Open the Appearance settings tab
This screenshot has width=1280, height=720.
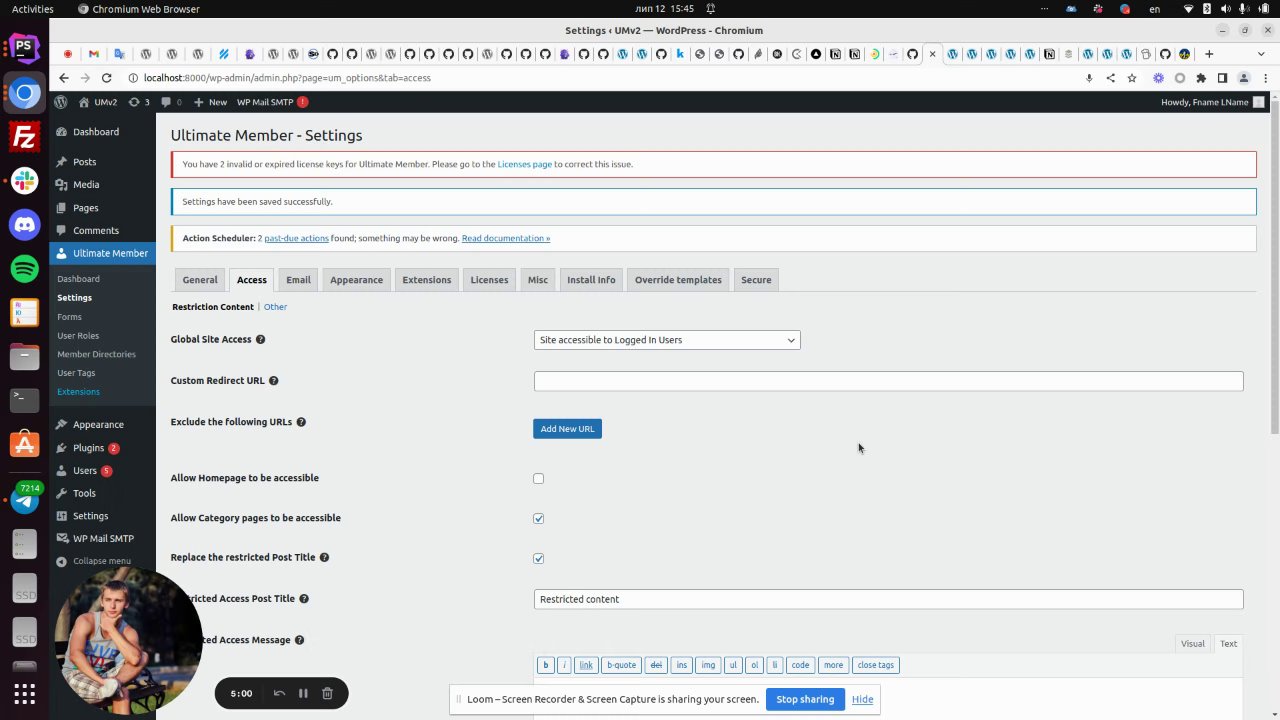tap(357, 280)
